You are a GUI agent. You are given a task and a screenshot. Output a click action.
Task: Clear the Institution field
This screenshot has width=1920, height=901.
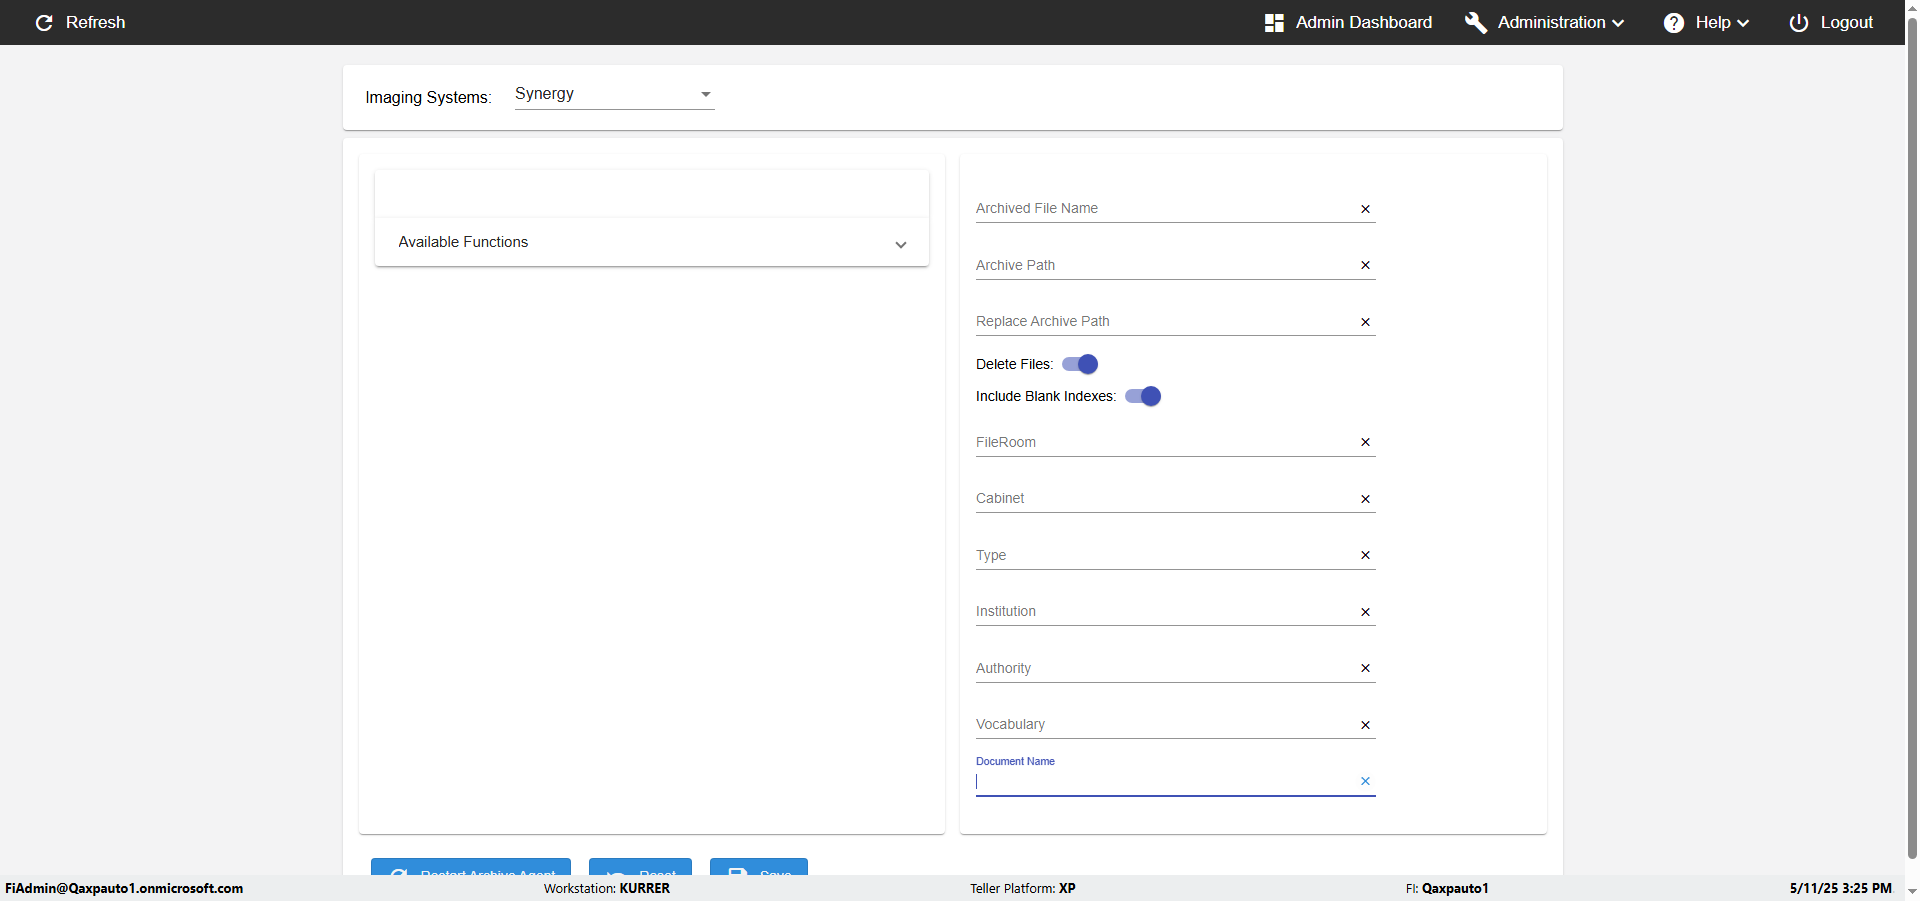pyautogui.click(x=1365, y=612)
